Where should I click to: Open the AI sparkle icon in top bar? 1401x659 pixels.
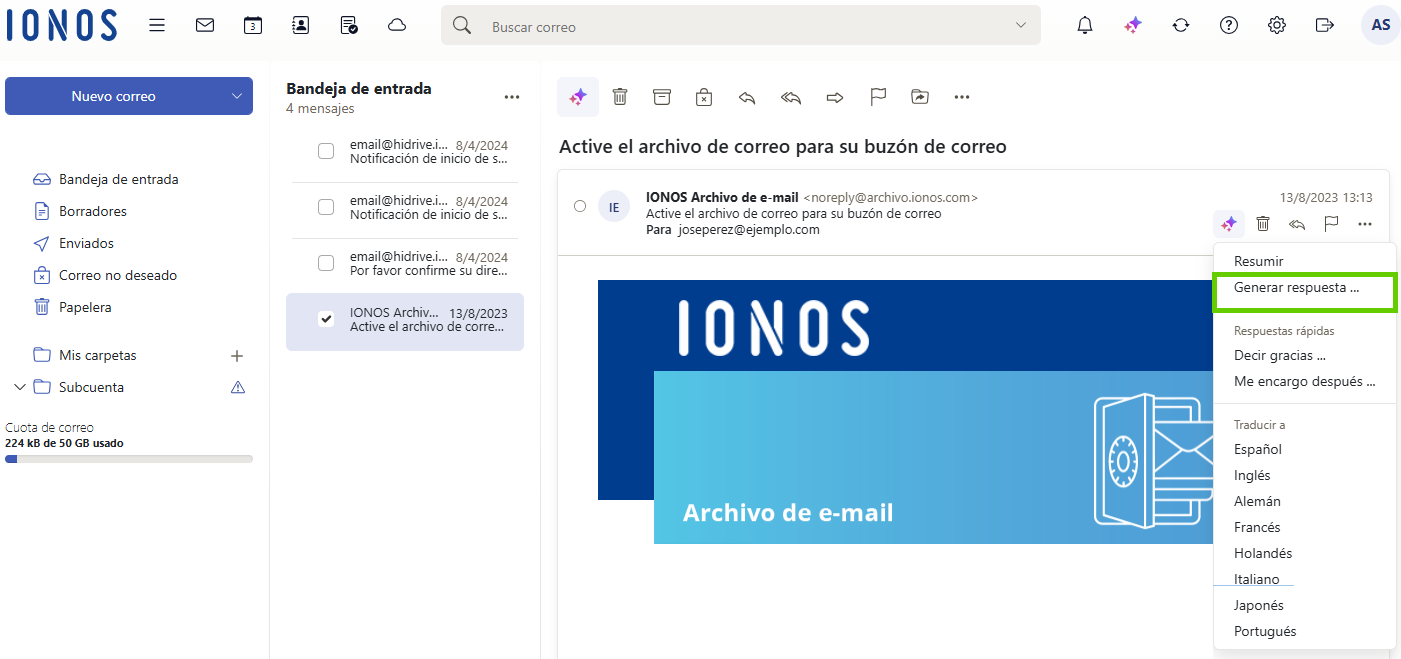tap(1133, 25)
